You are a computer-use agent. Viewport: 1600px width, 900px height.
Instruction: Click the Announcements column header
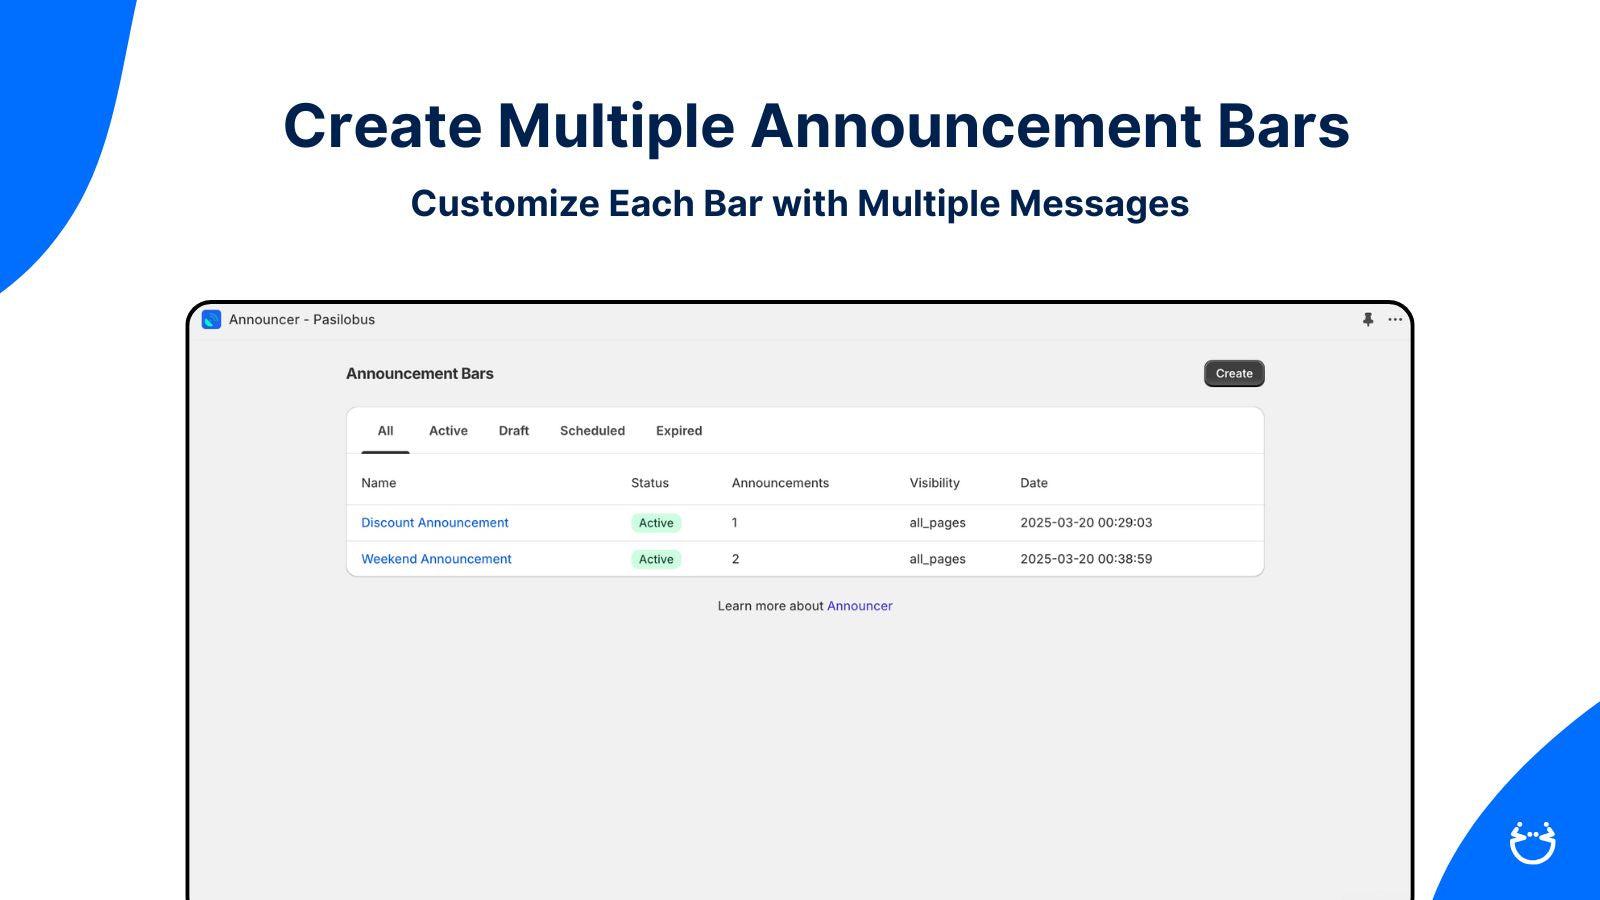click(780, 482)
